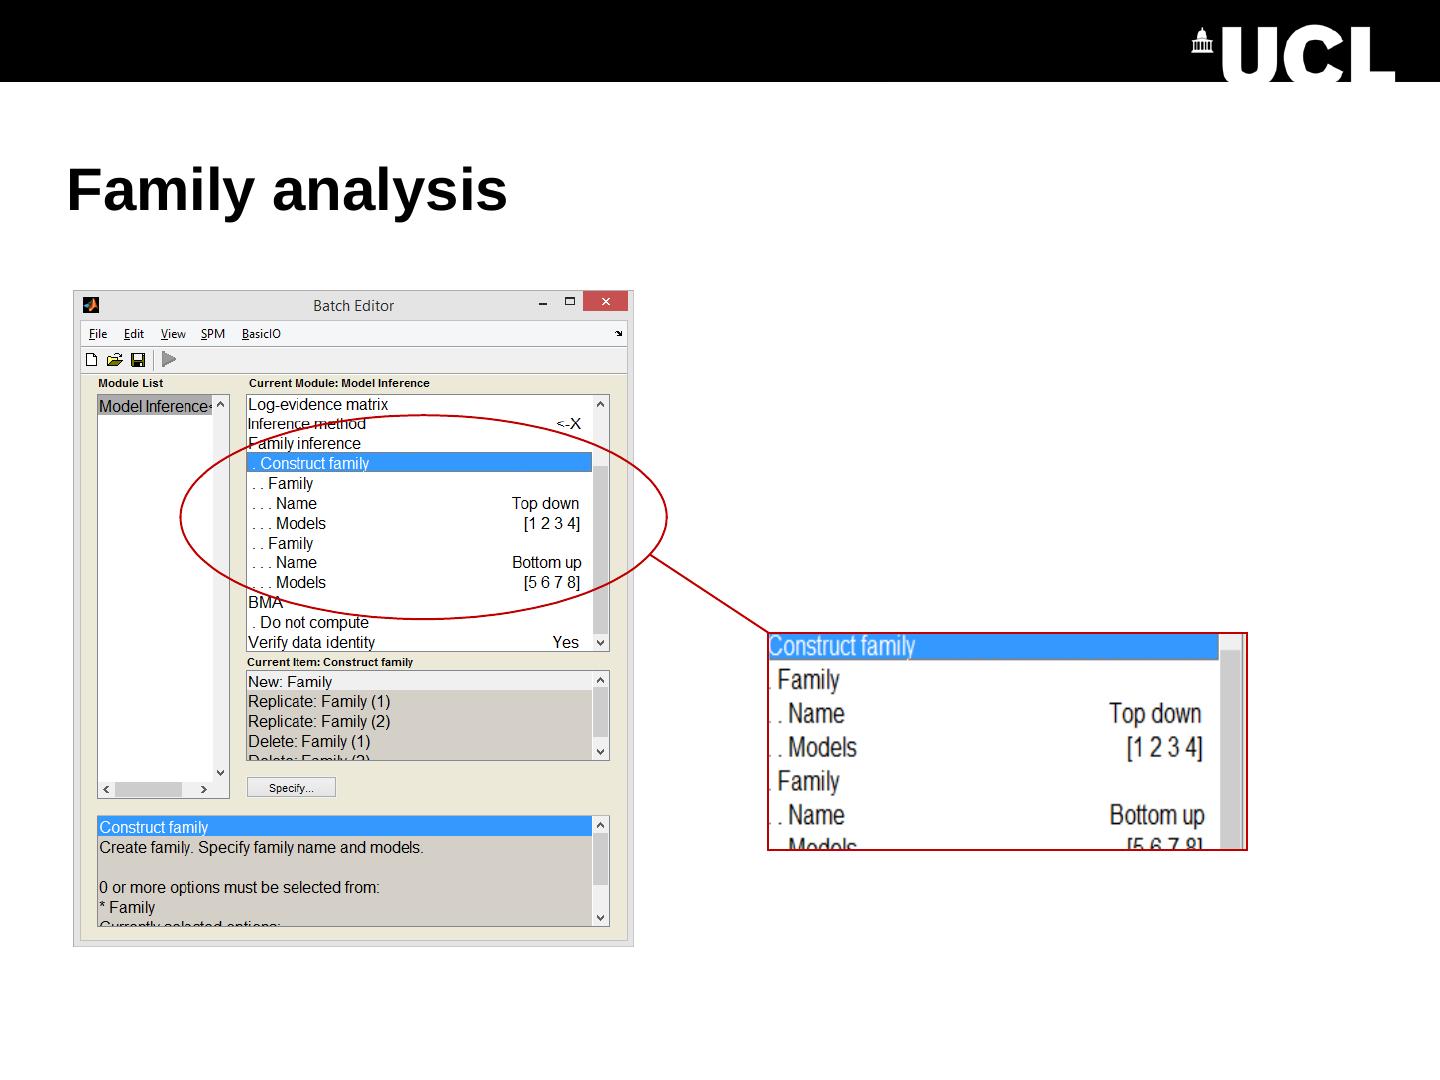Select the Log-evidence matrix item
This screenshot has height=1080, width=1440.
pyautogui.click(x=420, y=405)
